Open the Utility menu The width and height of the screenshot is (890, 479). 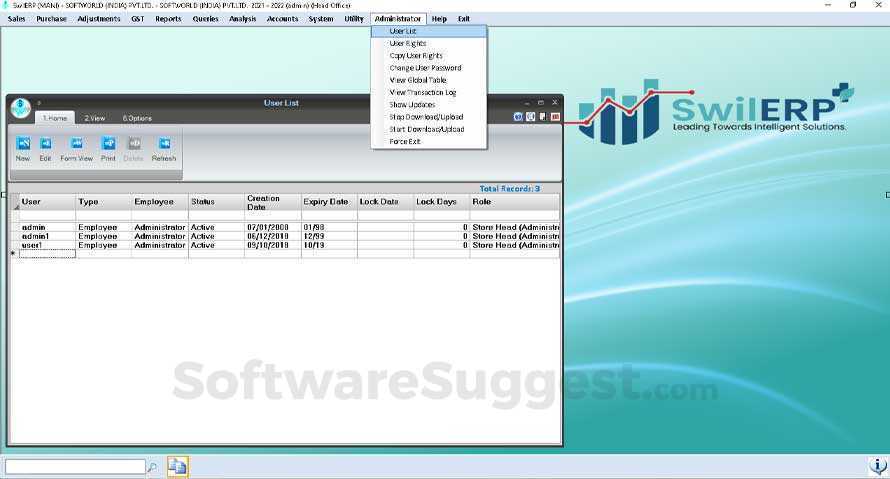[354, 19]
